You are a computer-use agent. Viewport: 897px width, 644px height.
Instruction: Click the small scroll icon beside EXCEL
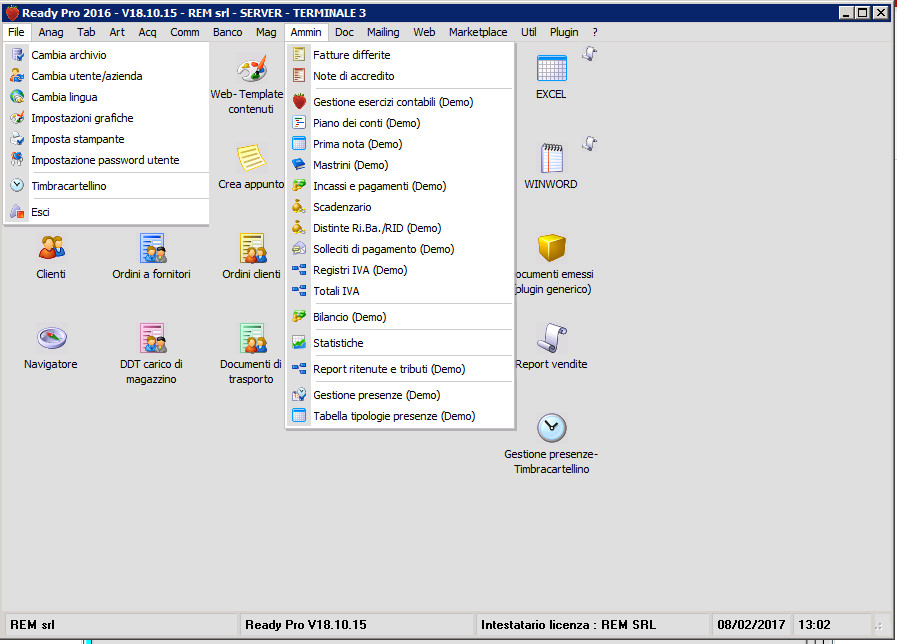tap(589, 54)
